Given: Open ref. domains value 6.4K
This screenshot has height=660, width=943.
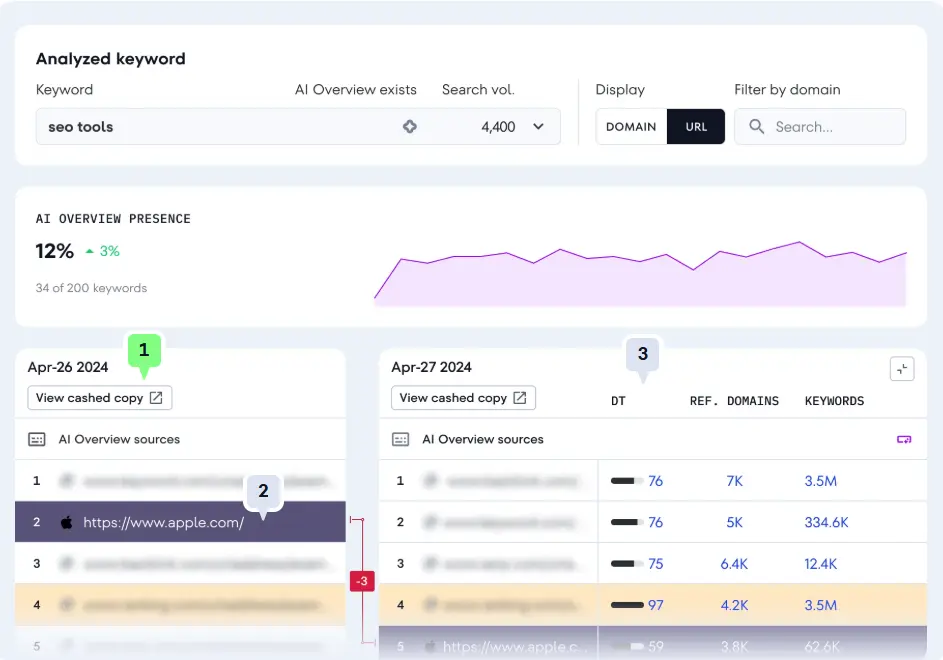Looking at the screenshot, I should pyautogui.click(x=734, y=564).
